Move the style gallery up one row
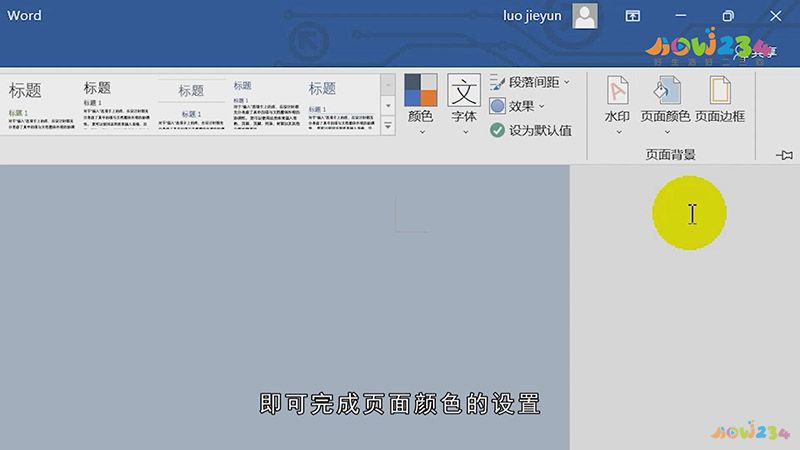 pos(388,84)
